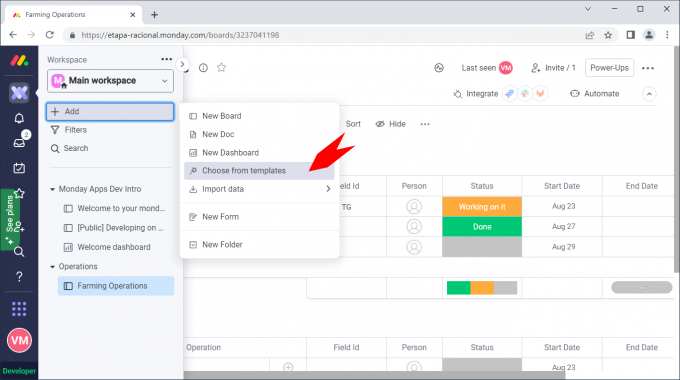680x380 pixels.
Task: Reload the page with browser refresh
Action: [x=50, y=35]
